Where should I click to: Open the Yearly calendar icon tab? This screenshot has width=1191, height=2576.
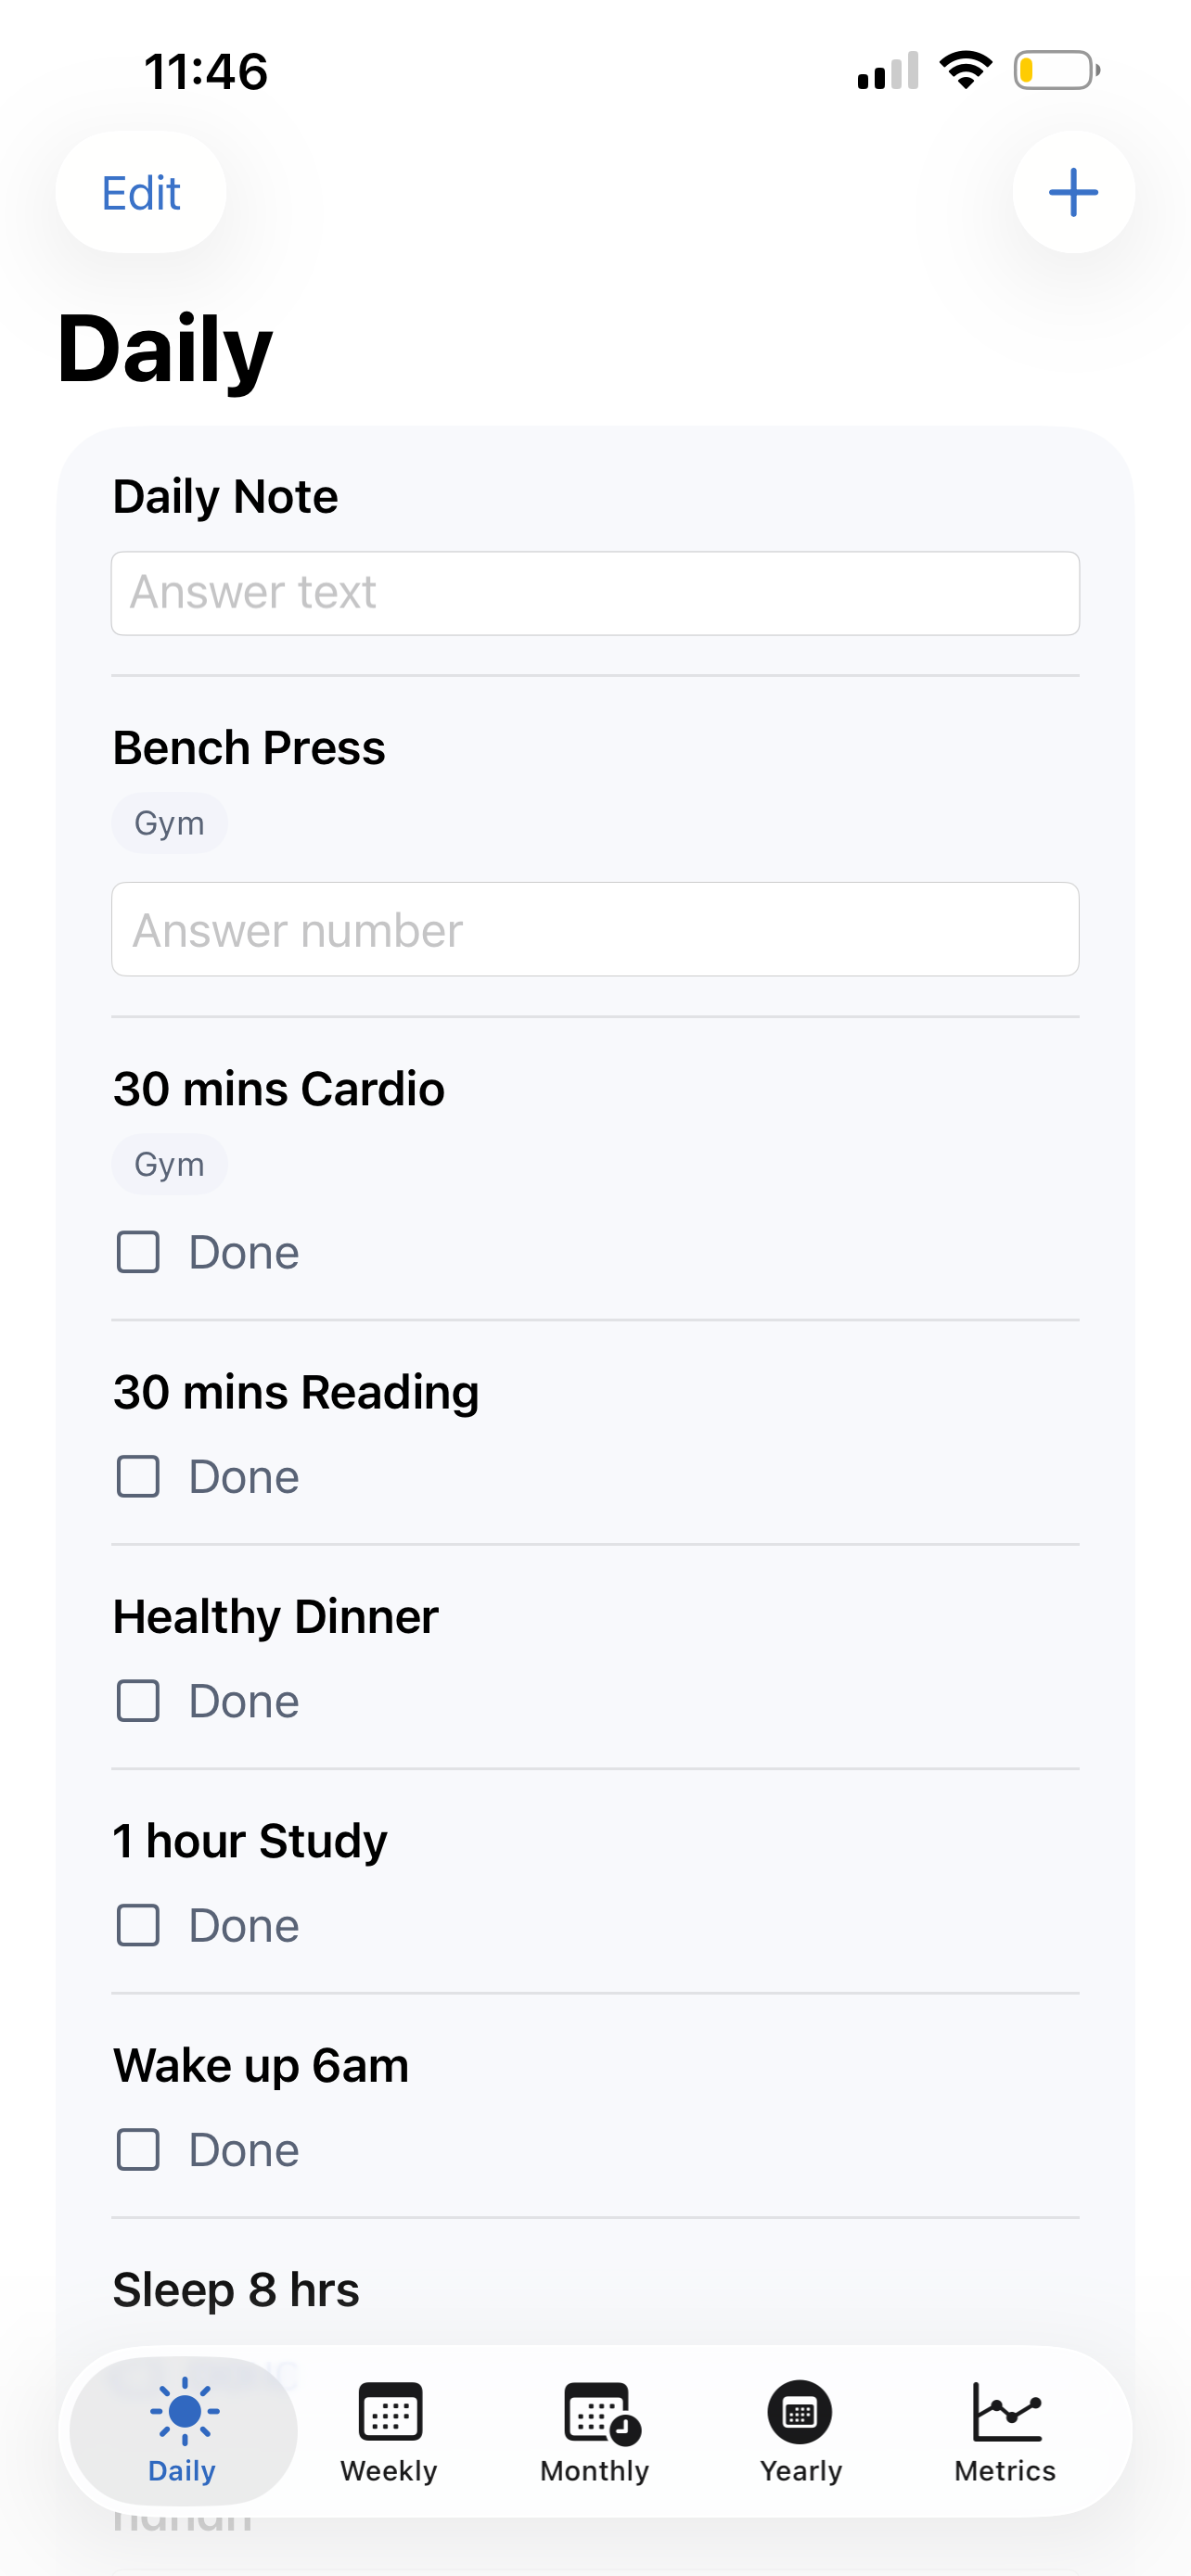coord(800,2431)
